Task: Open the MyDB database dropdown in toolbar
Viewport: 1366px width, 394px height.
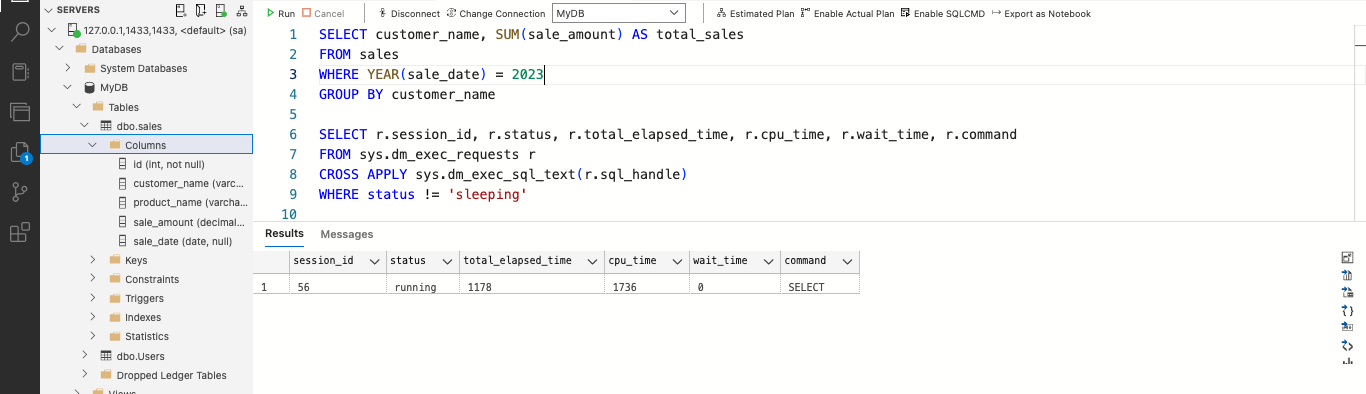Action: [x=619, y=14]
